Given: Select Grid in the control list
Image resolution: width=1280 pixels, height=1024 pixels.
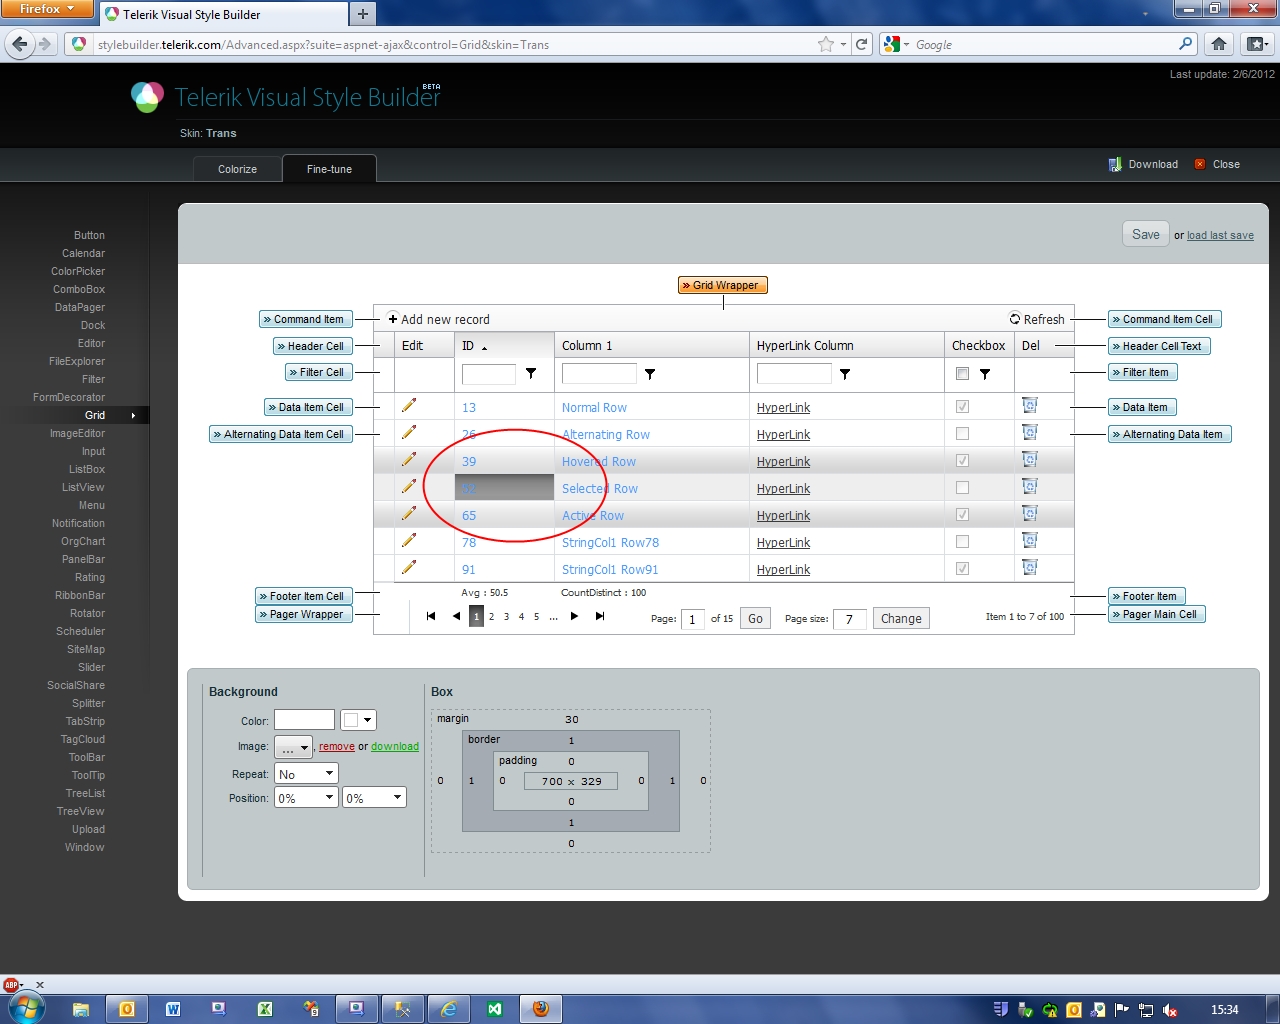Looking at the screenshot, I should click(95, 415).
